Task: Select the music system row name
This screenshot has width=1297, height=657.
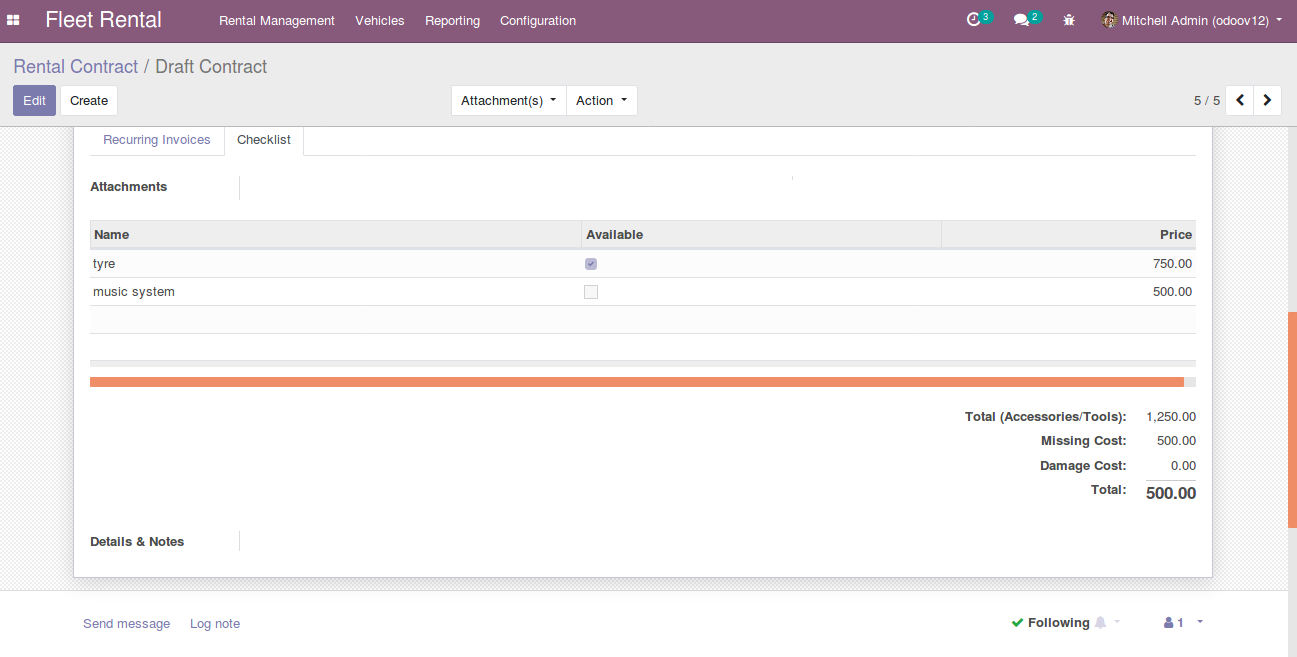Action: pos(134,292)
